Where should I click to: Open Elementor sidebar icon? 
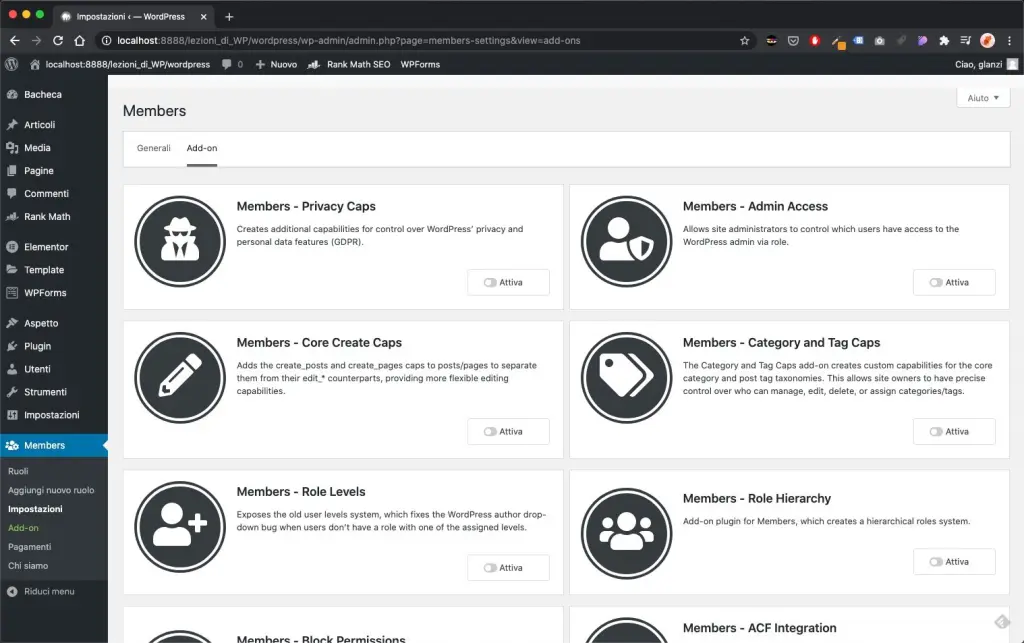[12, 247]
